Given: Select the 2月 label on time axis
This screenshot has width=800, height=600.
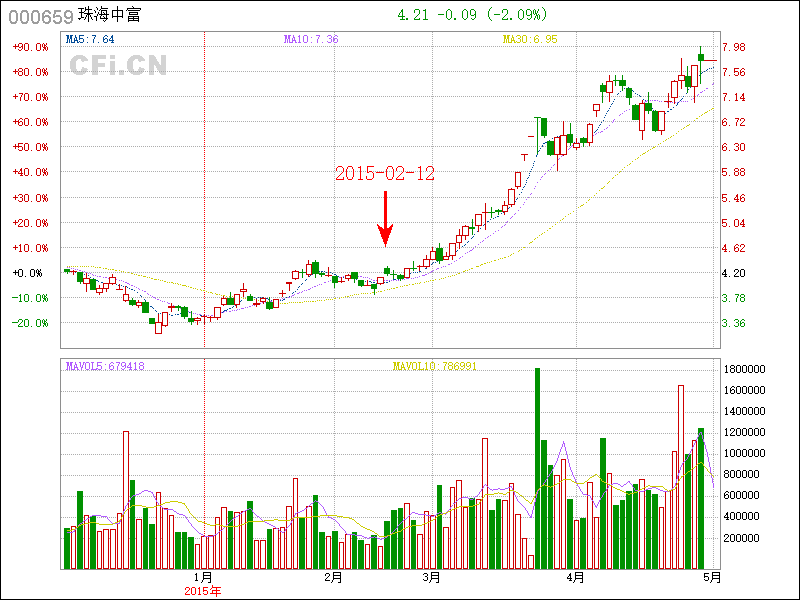Looking at the screenshot, I should (334, 577).
